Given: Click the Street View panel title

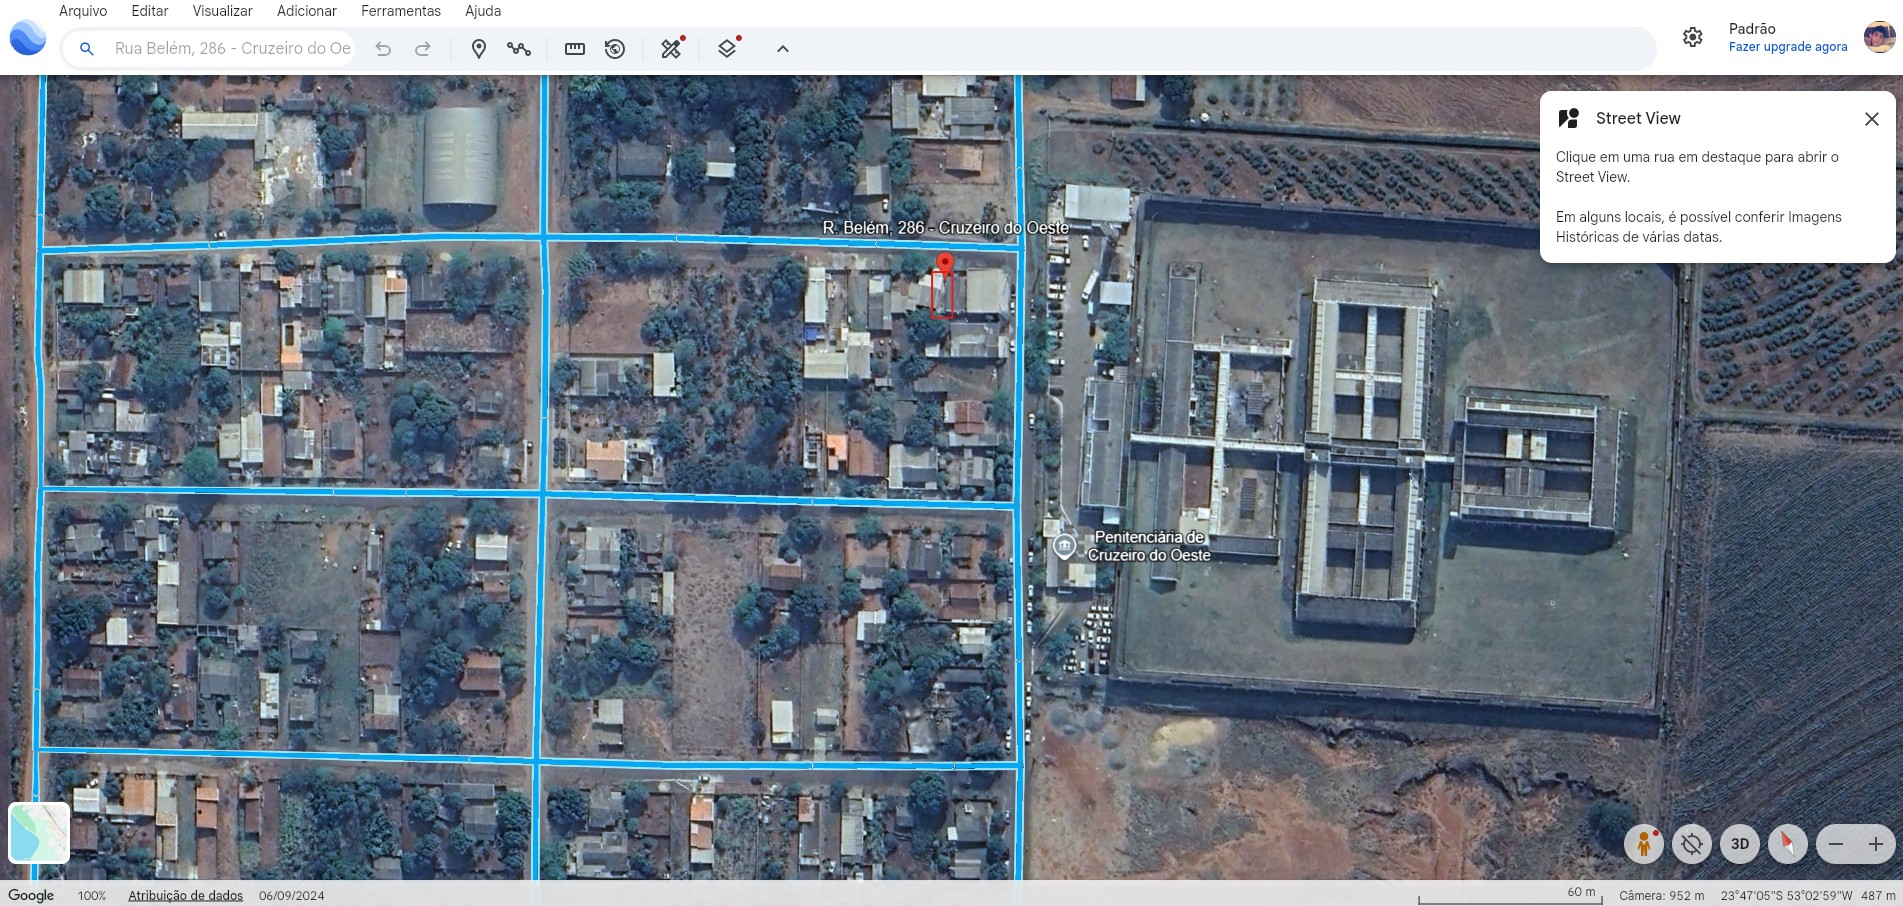Looking at the screenshot, I should pos(1638,118).
